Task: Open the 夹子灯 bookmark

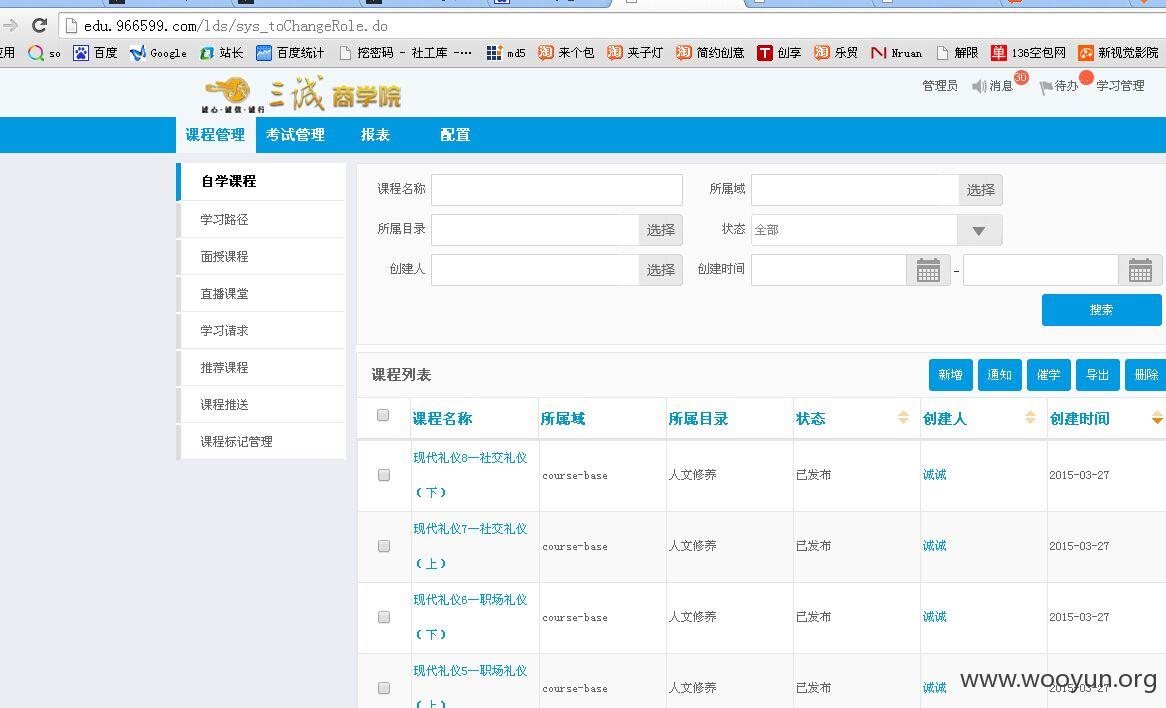Action: (634, 53)
